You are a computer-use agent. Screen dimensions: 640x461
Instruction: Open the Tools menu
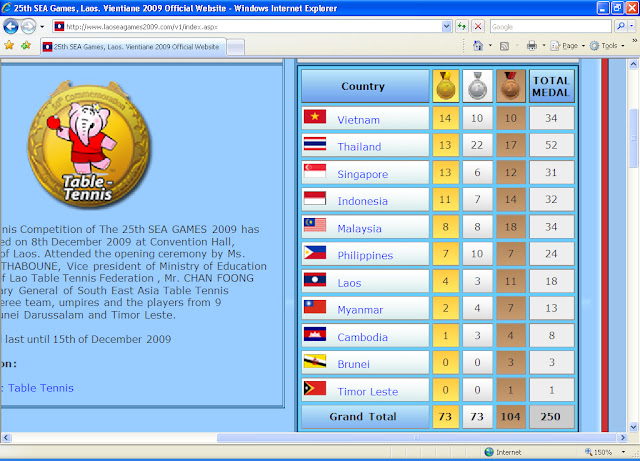click(607, 46)
